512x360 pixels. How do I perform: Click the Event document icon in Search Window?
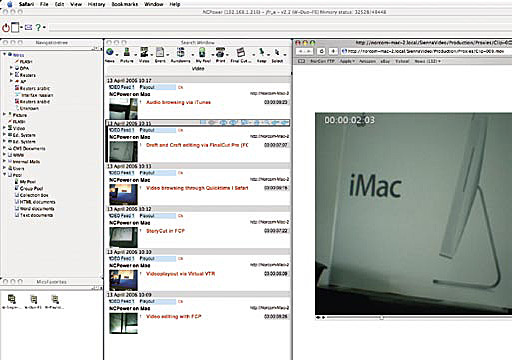[x=160, y=52]
